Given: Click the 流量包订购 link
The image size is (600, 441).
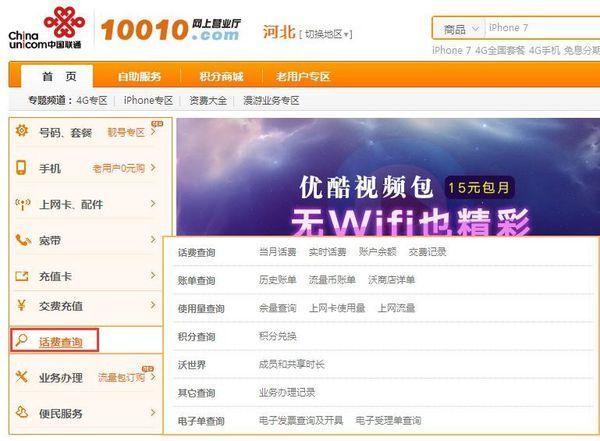Looking at the screenshot, I should [x=121, y=378].
